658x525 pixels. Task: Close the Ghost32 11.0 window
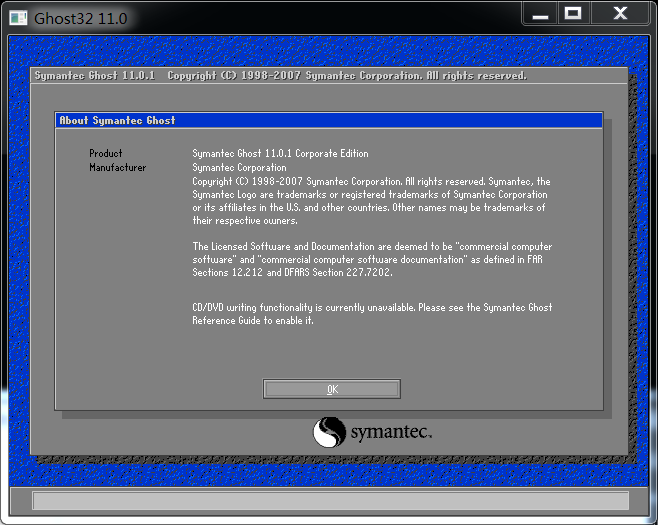[x=620, y=14]
